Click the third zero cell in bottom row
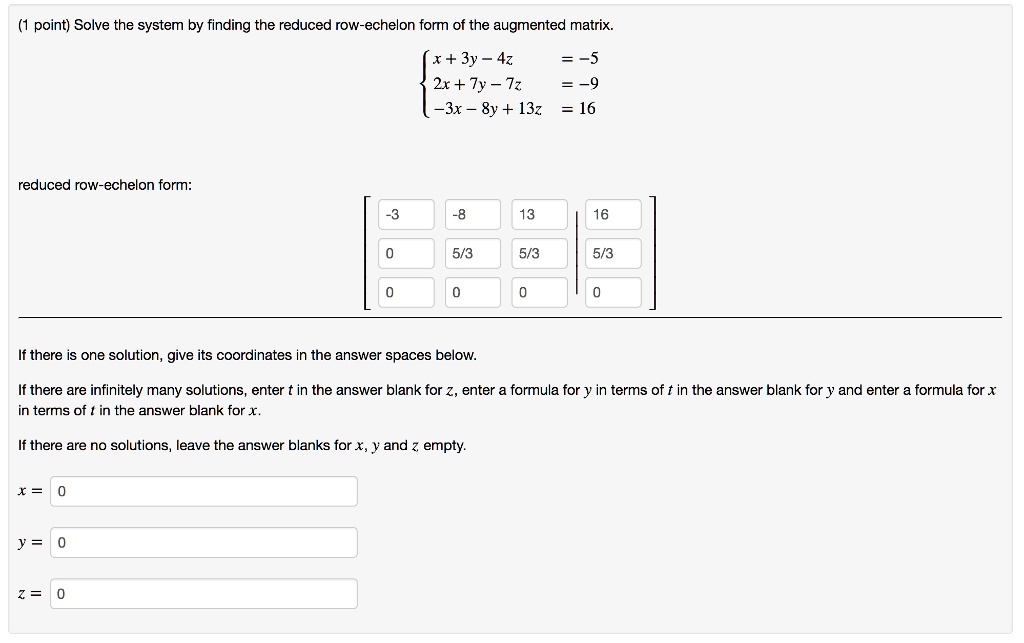Image resolution: width=1024 pixels, height=643 pixels. [539, 292]
